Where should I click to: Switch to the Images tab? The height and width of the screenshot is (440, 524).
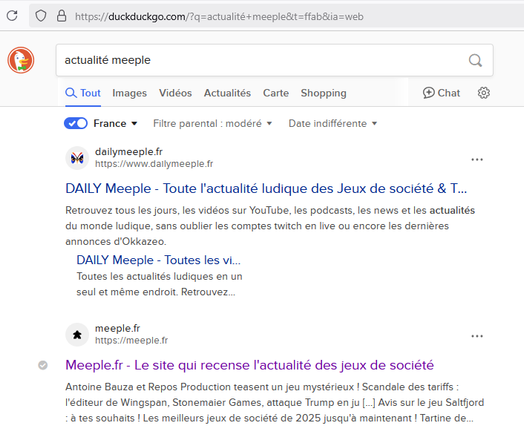(129, 93)
